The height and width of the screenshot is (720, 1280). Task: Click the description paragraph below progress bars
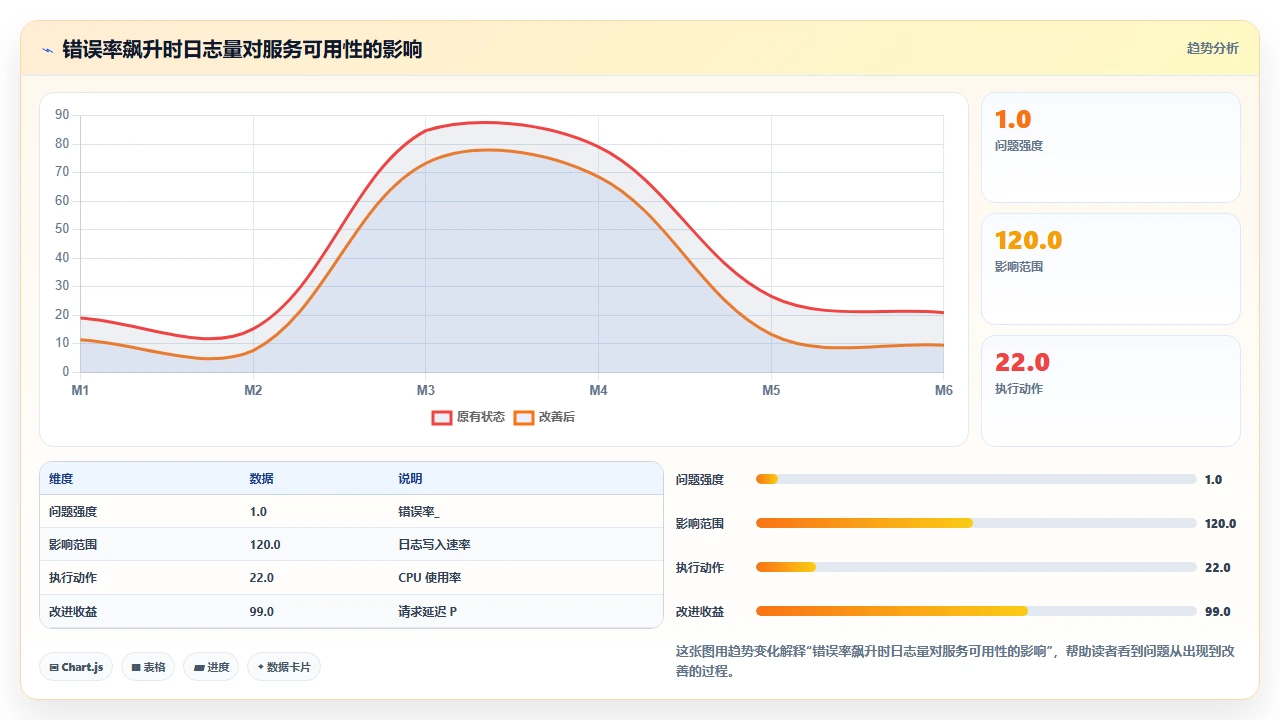coord(955,661)
